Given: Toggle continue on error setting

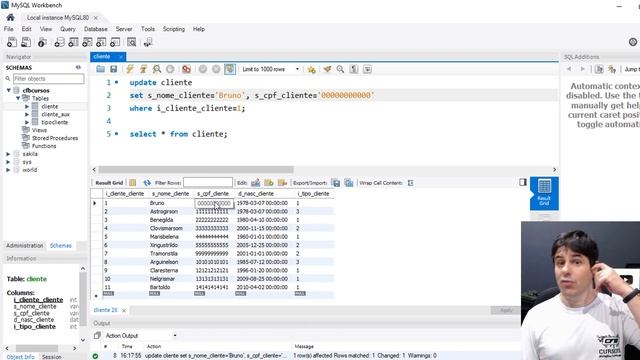Looking at the screenshot, I should point(187,69).
